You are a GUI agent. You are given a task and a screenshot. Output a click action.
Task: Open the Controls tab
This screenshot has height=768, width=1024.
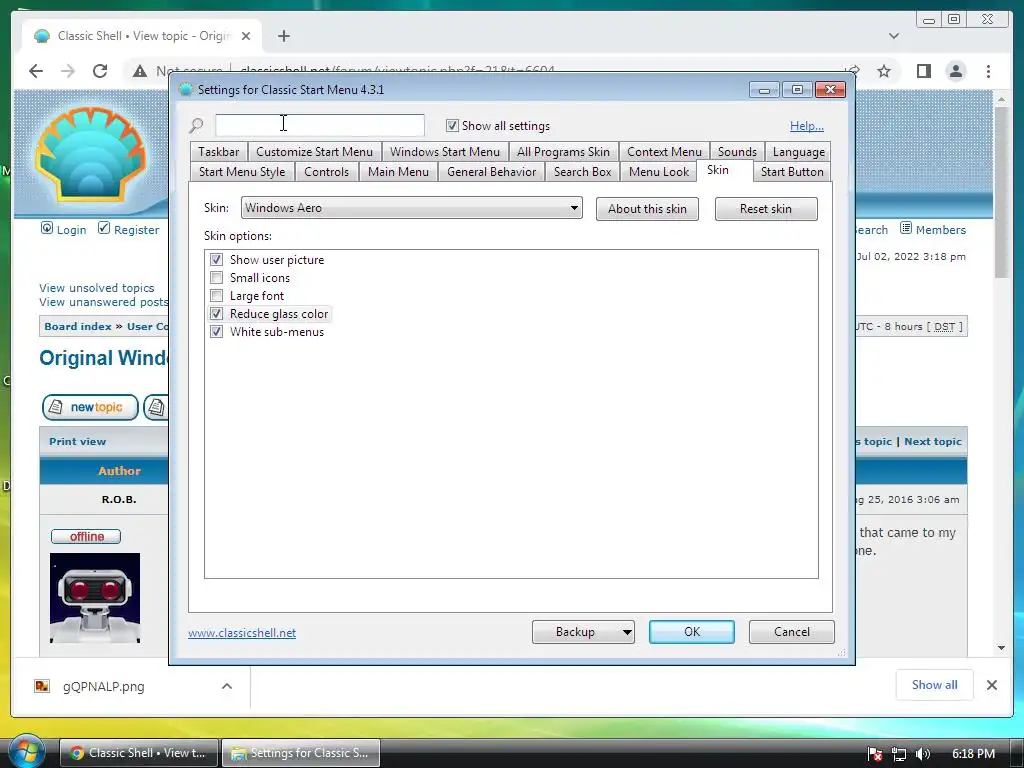click(326, 172)
